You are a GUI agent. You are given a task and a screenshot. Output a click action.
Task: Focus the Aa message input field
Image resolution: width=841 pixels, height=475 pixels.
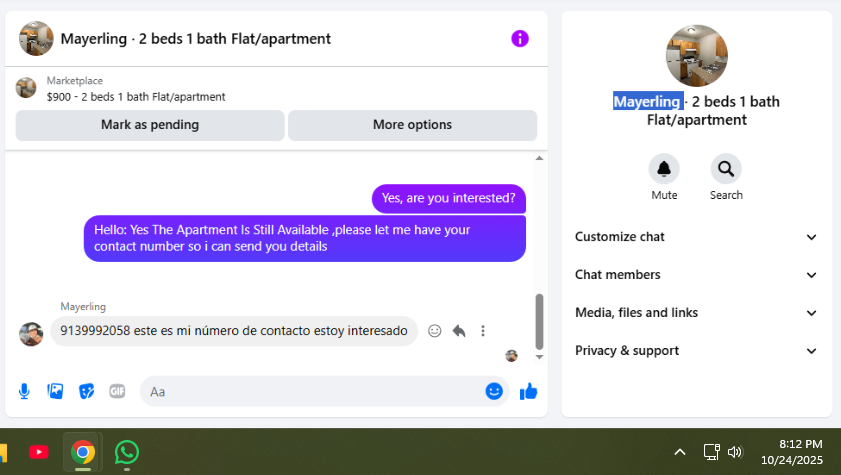tap(311, 391)
